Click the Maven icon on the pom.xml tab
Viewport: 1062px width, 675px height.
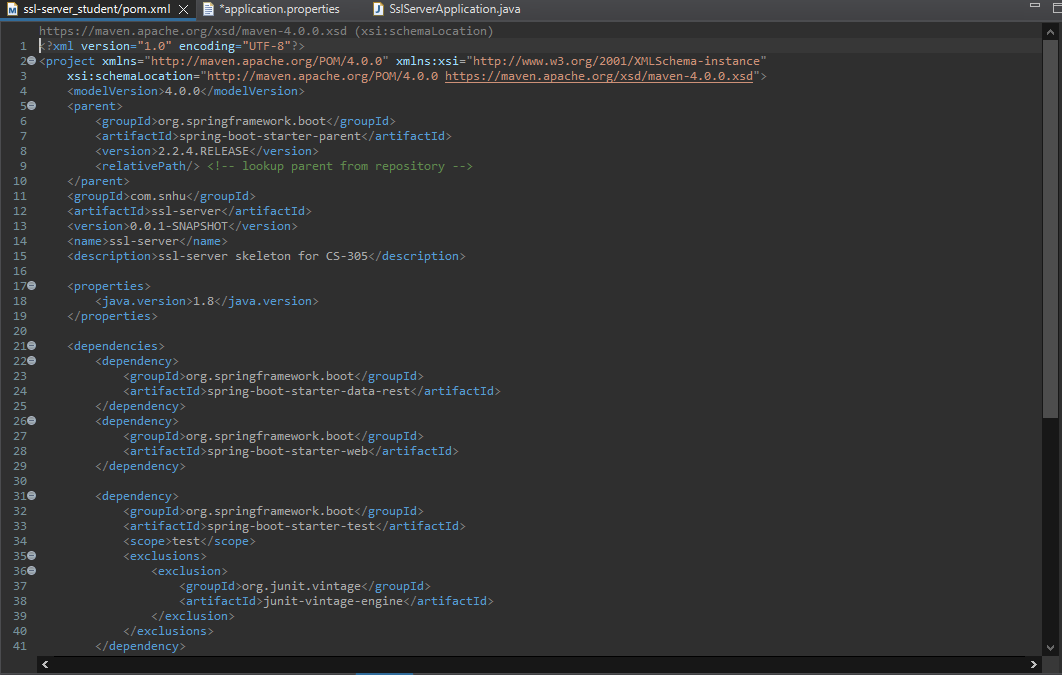tap(10, 9)
